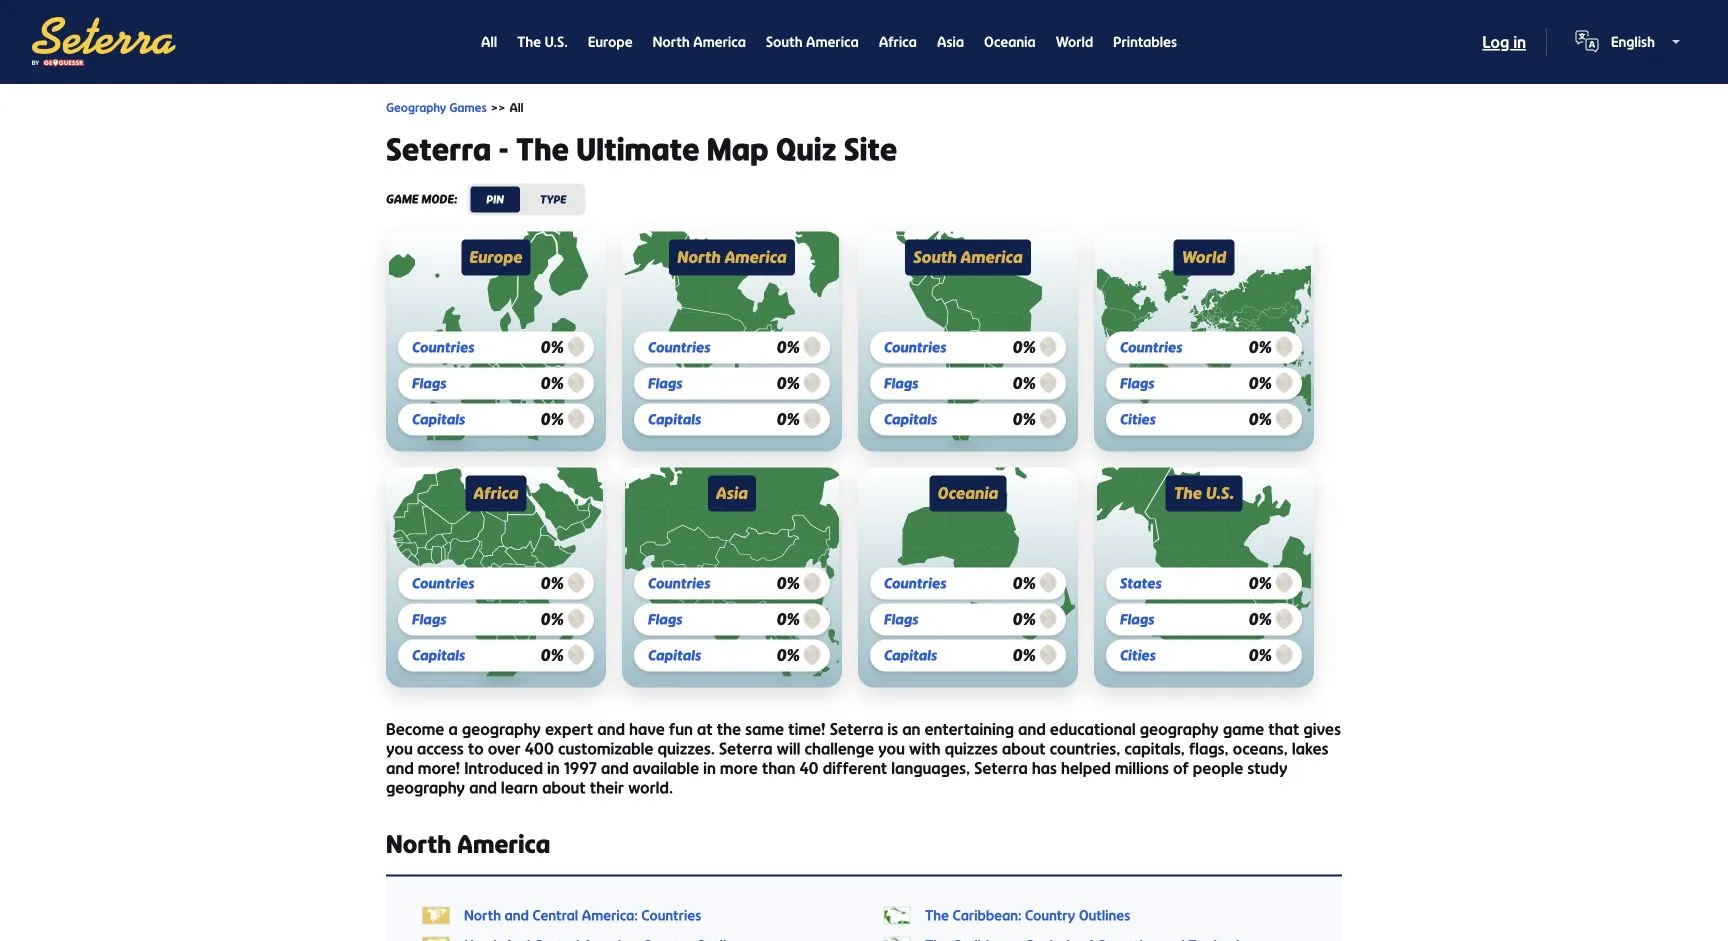Open the Printables page
The height and width of the screenshot is (941, 1728).
(x=1145, y=42)
